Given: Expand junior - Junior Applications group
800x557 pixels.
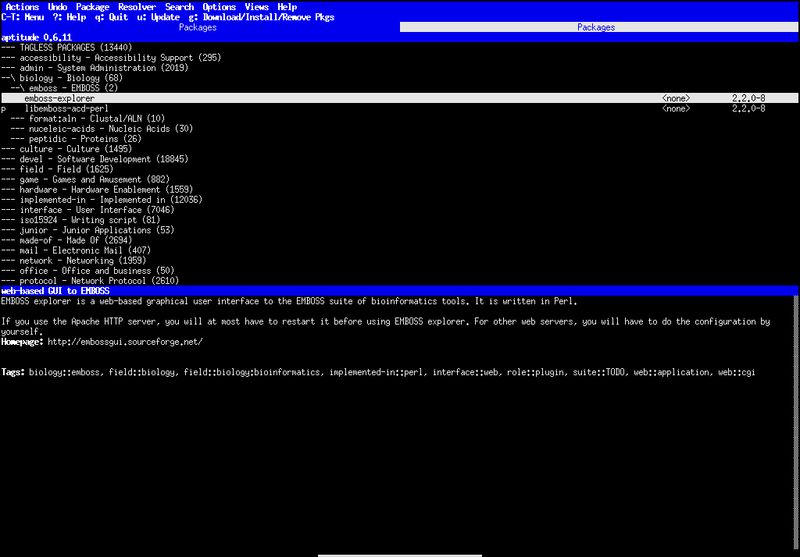Looking at the screenshot, I should coord(88,230).
